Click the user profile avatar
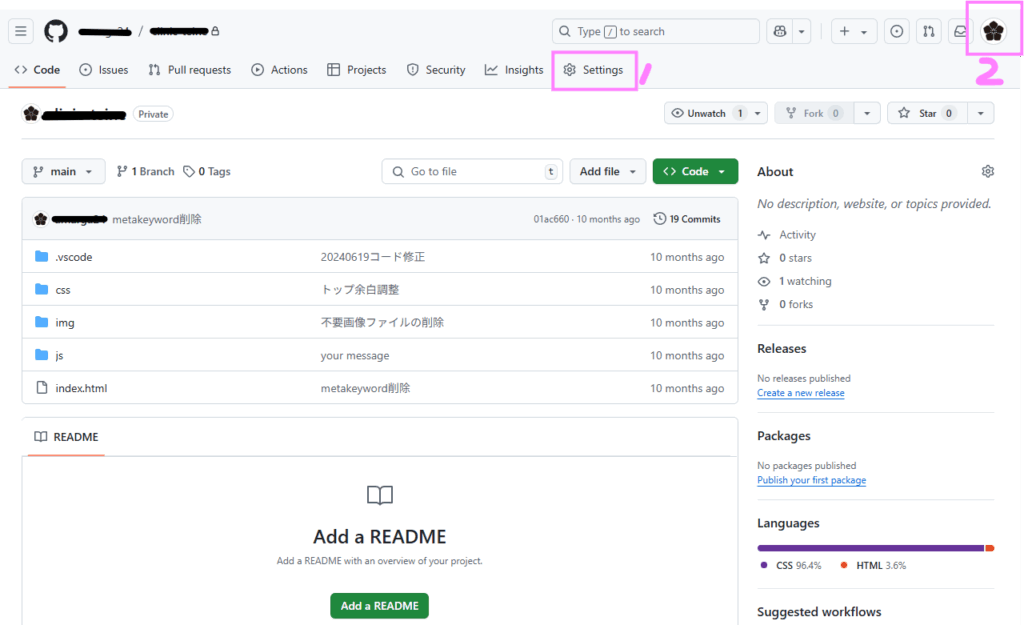The image size is (1024, 625). click(x=993, y=32)
